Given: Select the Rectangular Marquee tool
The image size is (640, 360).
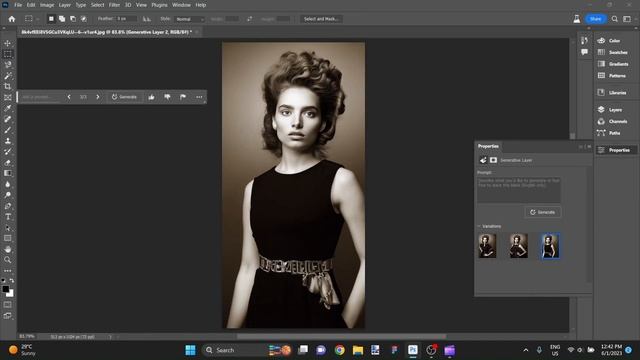Looking at the screenshot, I should pyautogui.click(x=8, y=54).
